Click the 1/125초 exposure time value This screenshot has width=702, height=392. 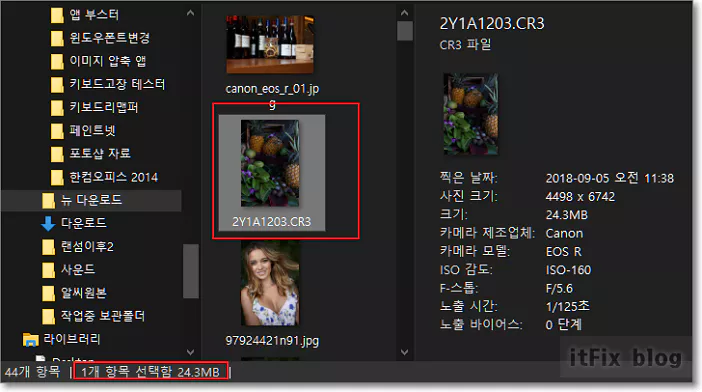[567, 307]
